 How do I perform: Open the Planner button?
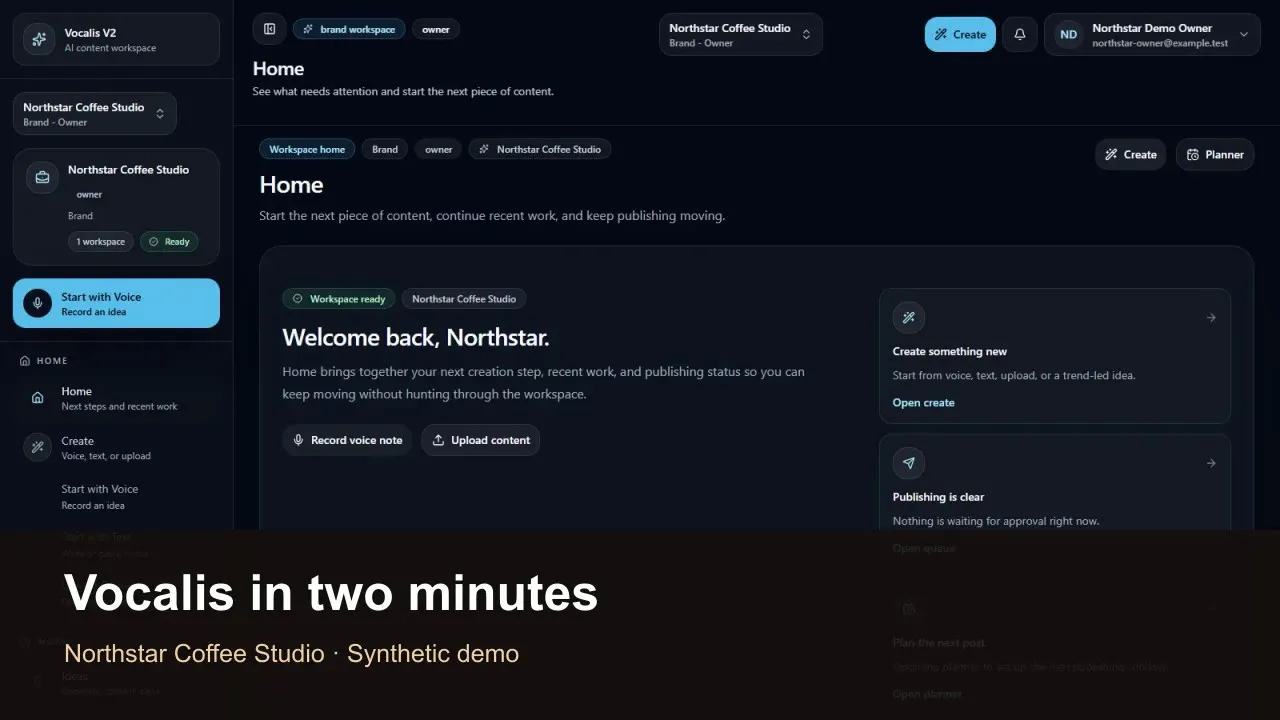(1215, 154)
